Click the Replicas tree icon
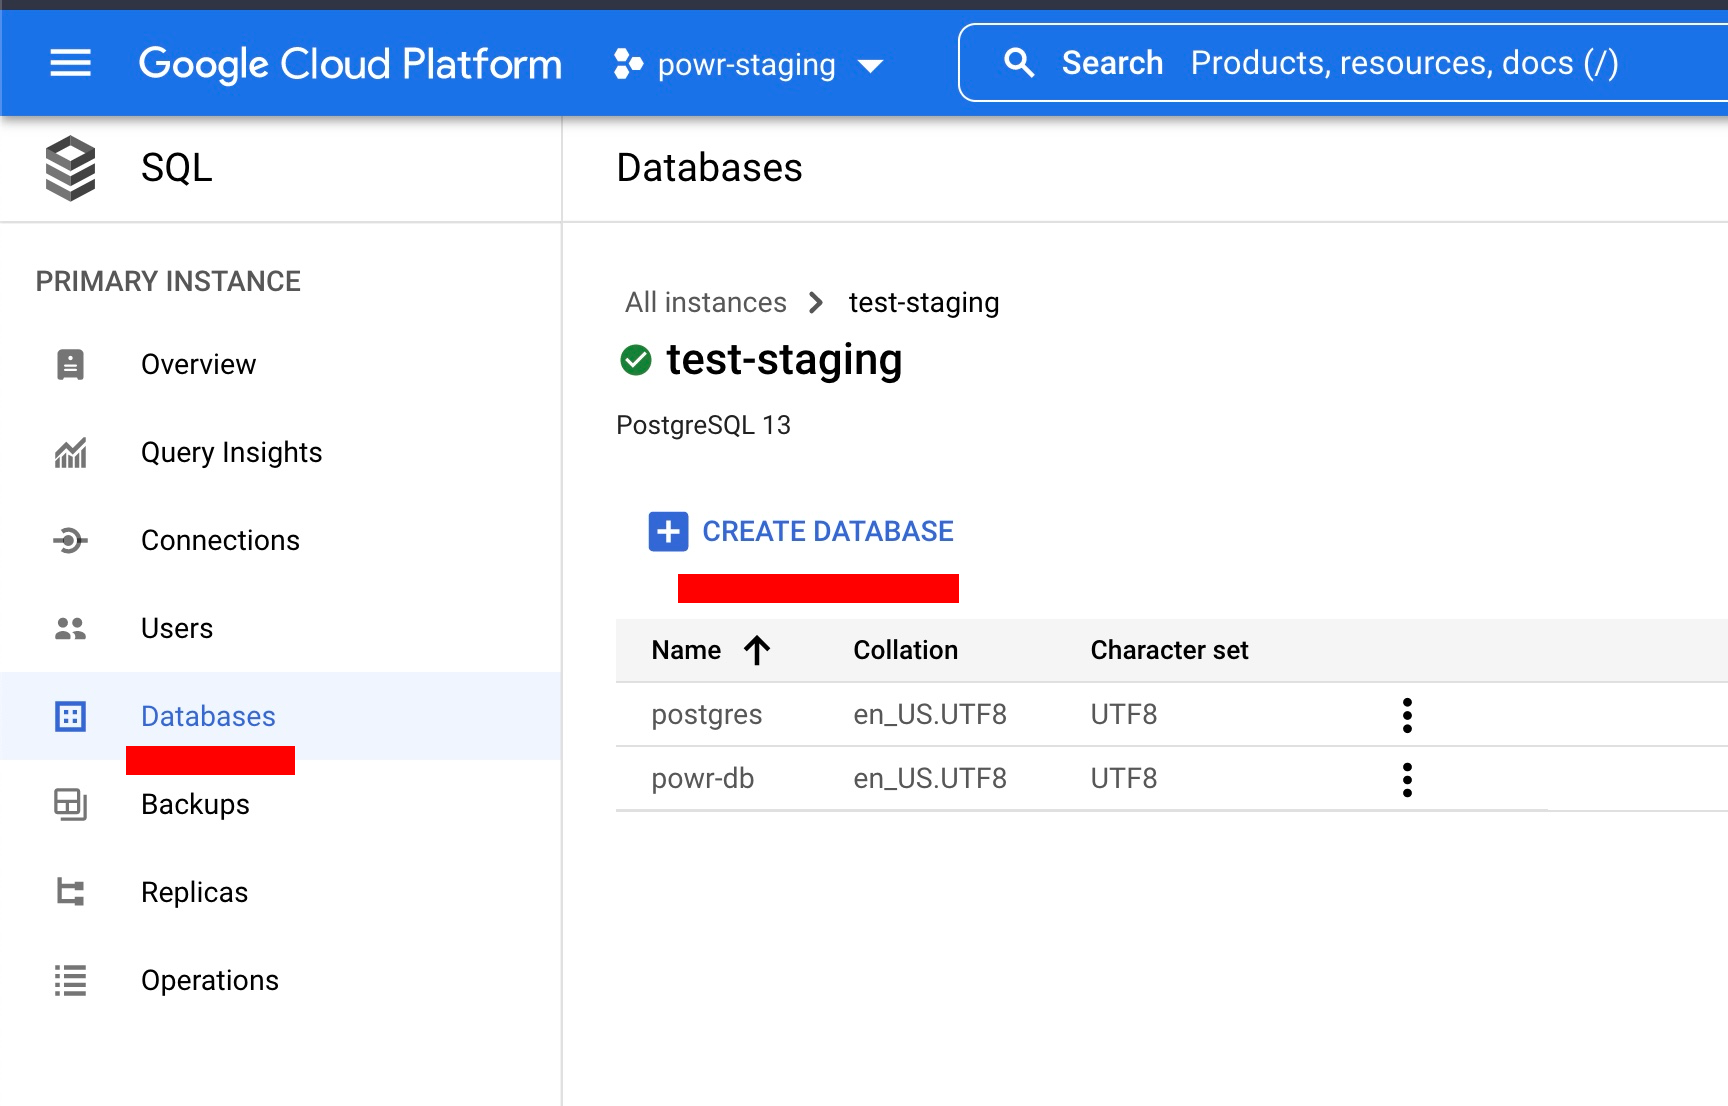 [x=70, y=892]
